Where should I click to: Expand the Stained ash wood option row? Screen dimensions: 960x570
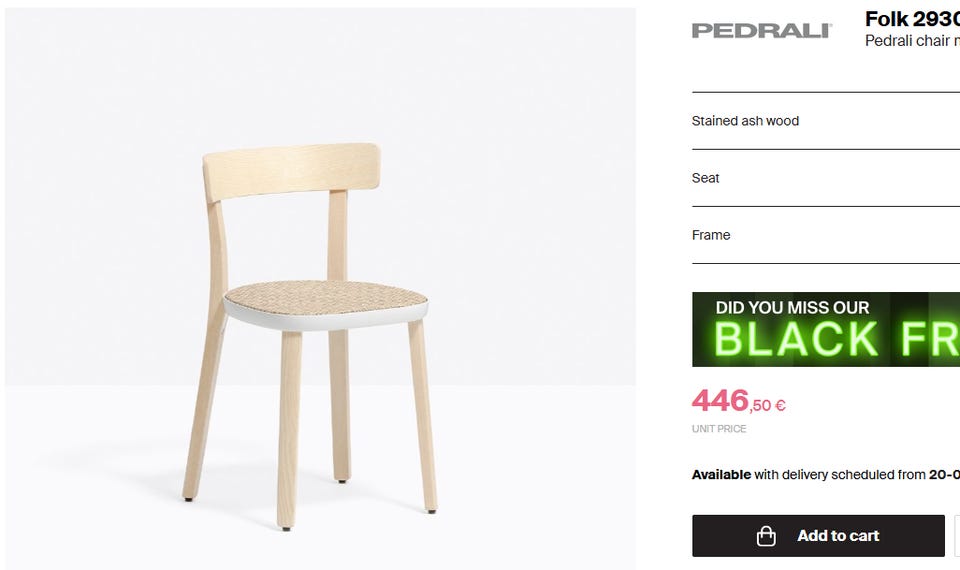826,121
